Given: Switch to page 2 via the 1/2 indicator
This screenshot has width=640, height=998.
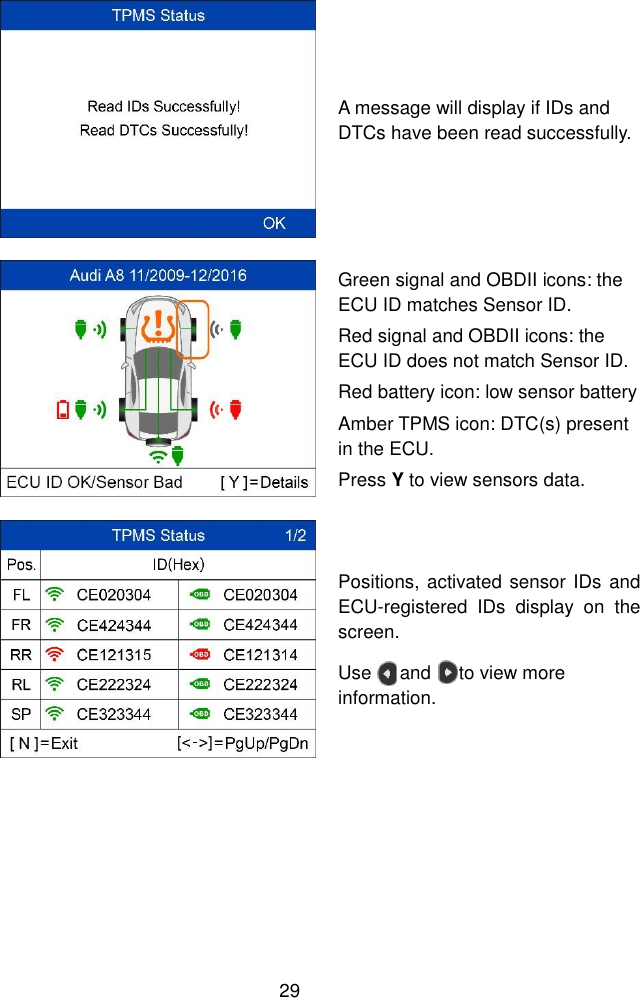Looking at the screenshot, I should [294, 535].
